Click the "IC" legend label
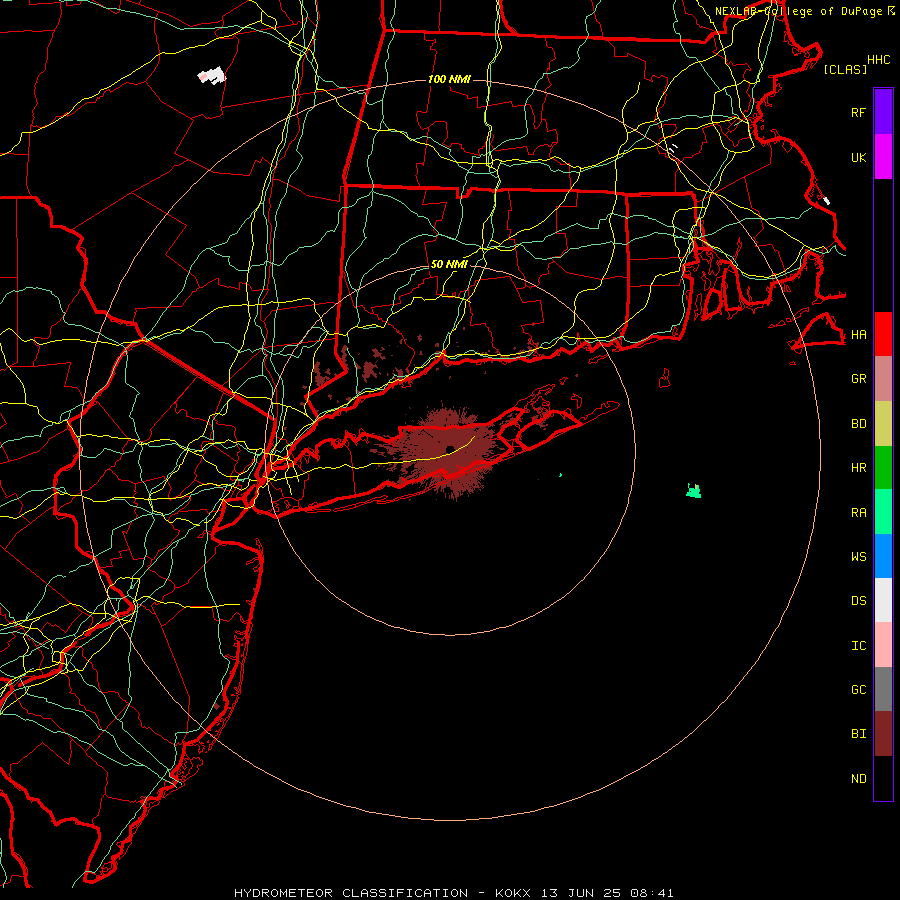The image size is (900, 900). 858,646
